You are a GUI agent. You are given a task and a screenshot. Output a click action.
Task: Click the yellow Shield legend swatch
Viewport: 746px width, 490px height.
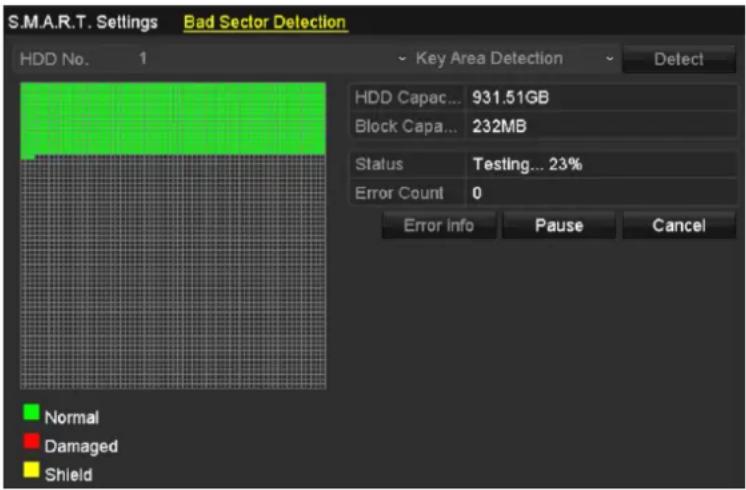[x=31, y=470]
